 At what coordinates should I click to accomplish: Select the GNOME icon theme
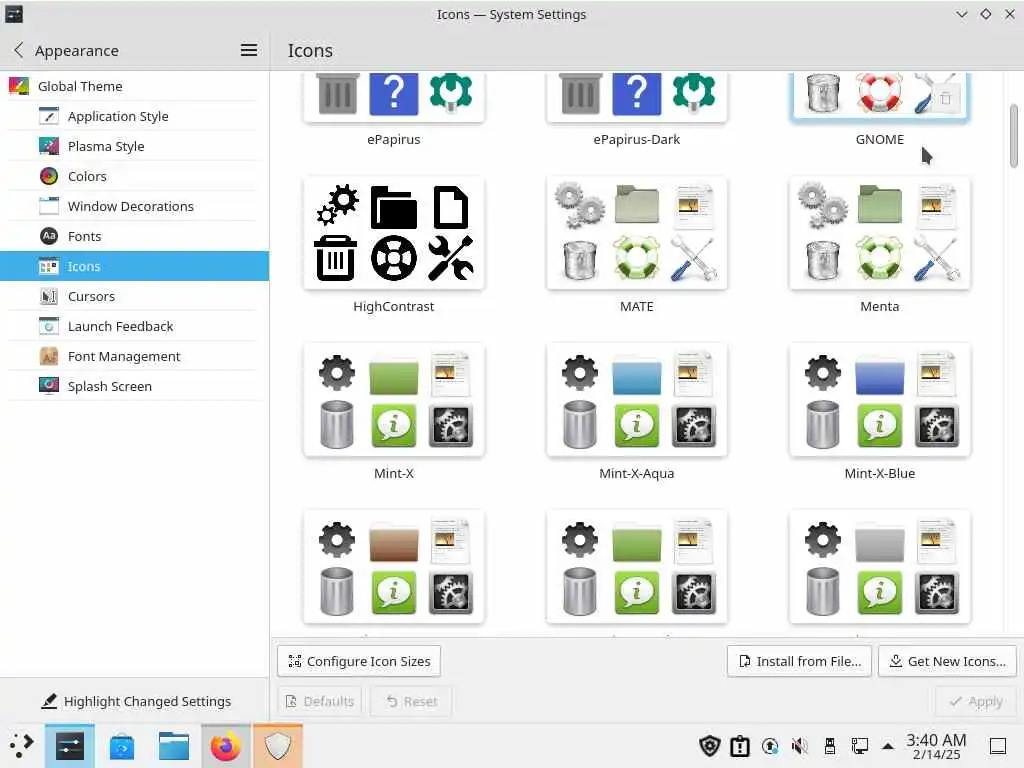click(880, 97)
